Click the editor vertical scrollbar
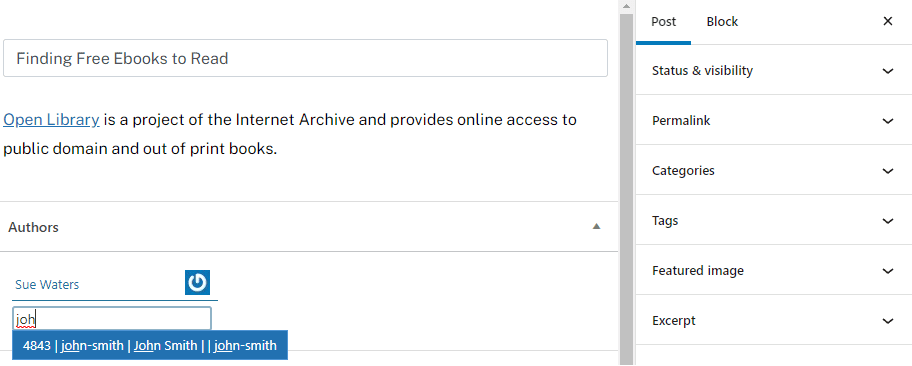 pyautogui.click(x=626, y=186)
